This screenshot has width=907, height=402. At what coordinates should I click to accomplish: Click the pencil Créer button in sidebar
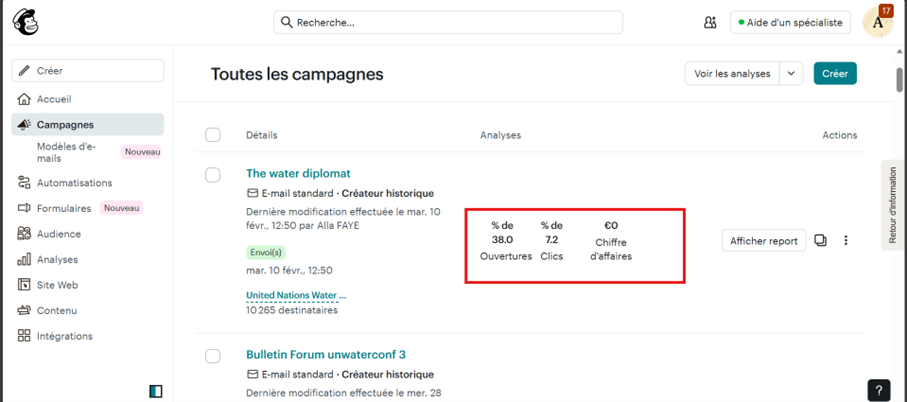[x=88, y=71]
